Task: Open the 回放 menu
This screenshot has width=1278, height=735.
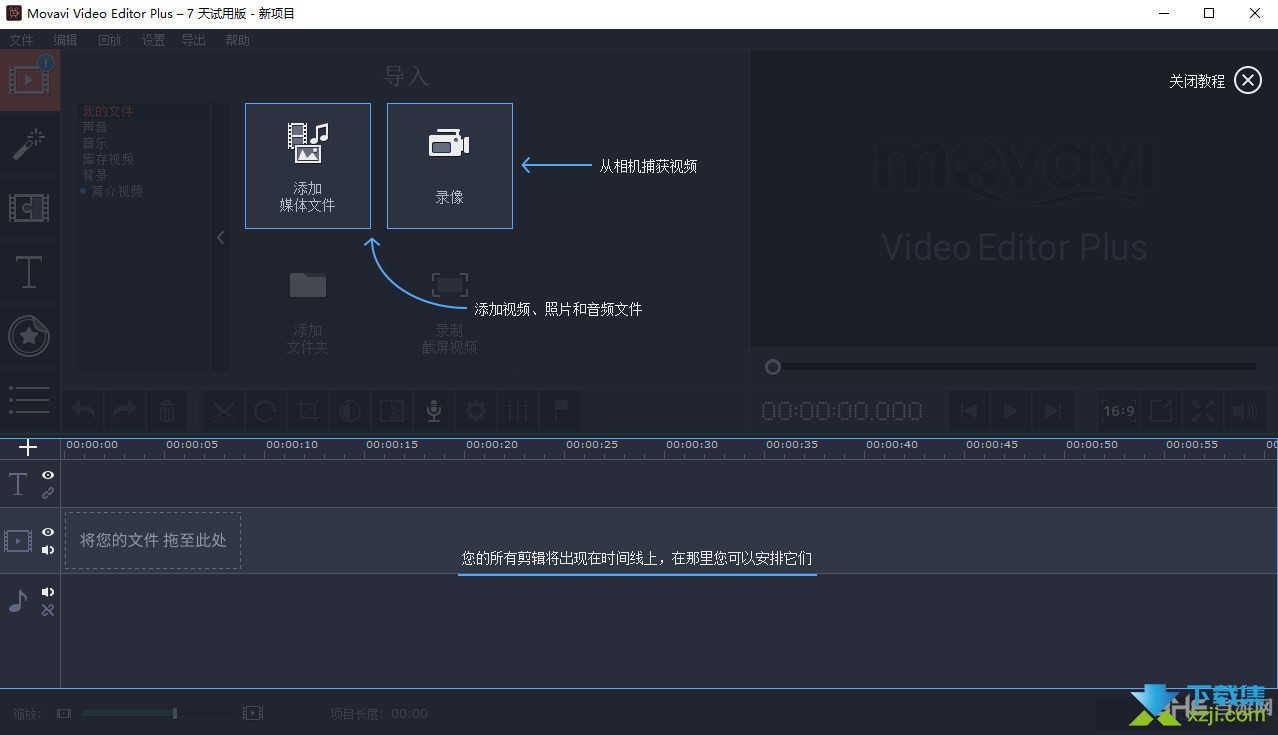Action: point(110,40)
